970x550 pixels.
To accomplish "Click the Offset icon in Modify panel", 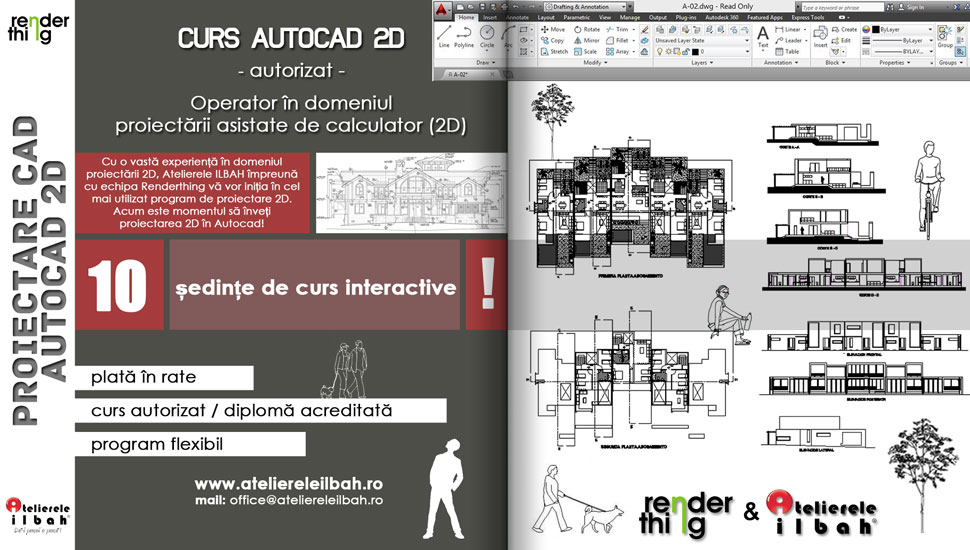I will 644,52.
